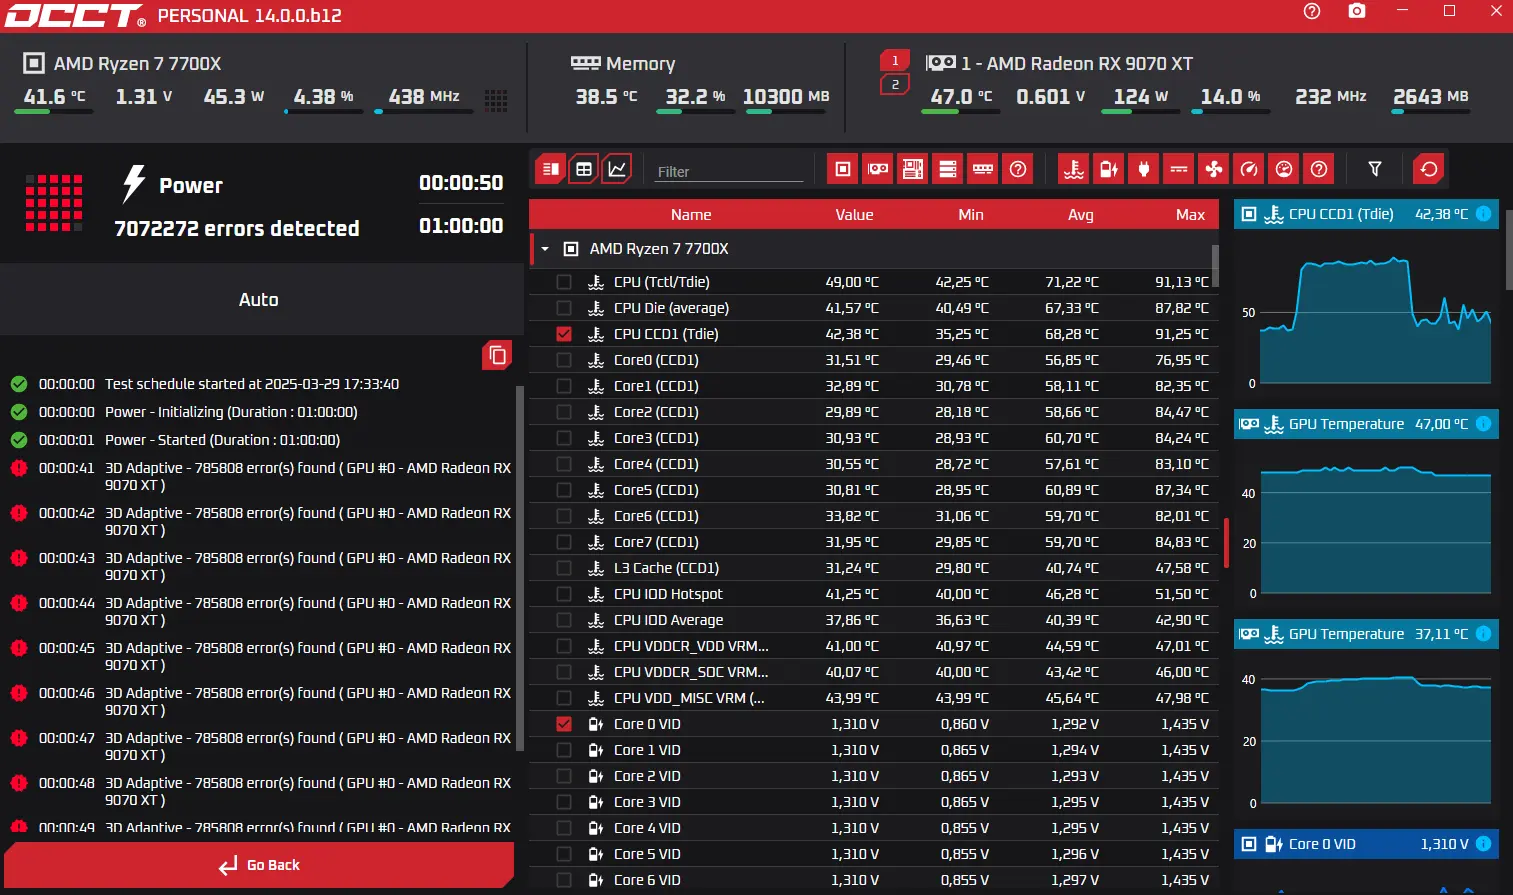1513x895 pixels.
Task: Uncheck the Core 0 VID checkbox
Action: [564, 724]
